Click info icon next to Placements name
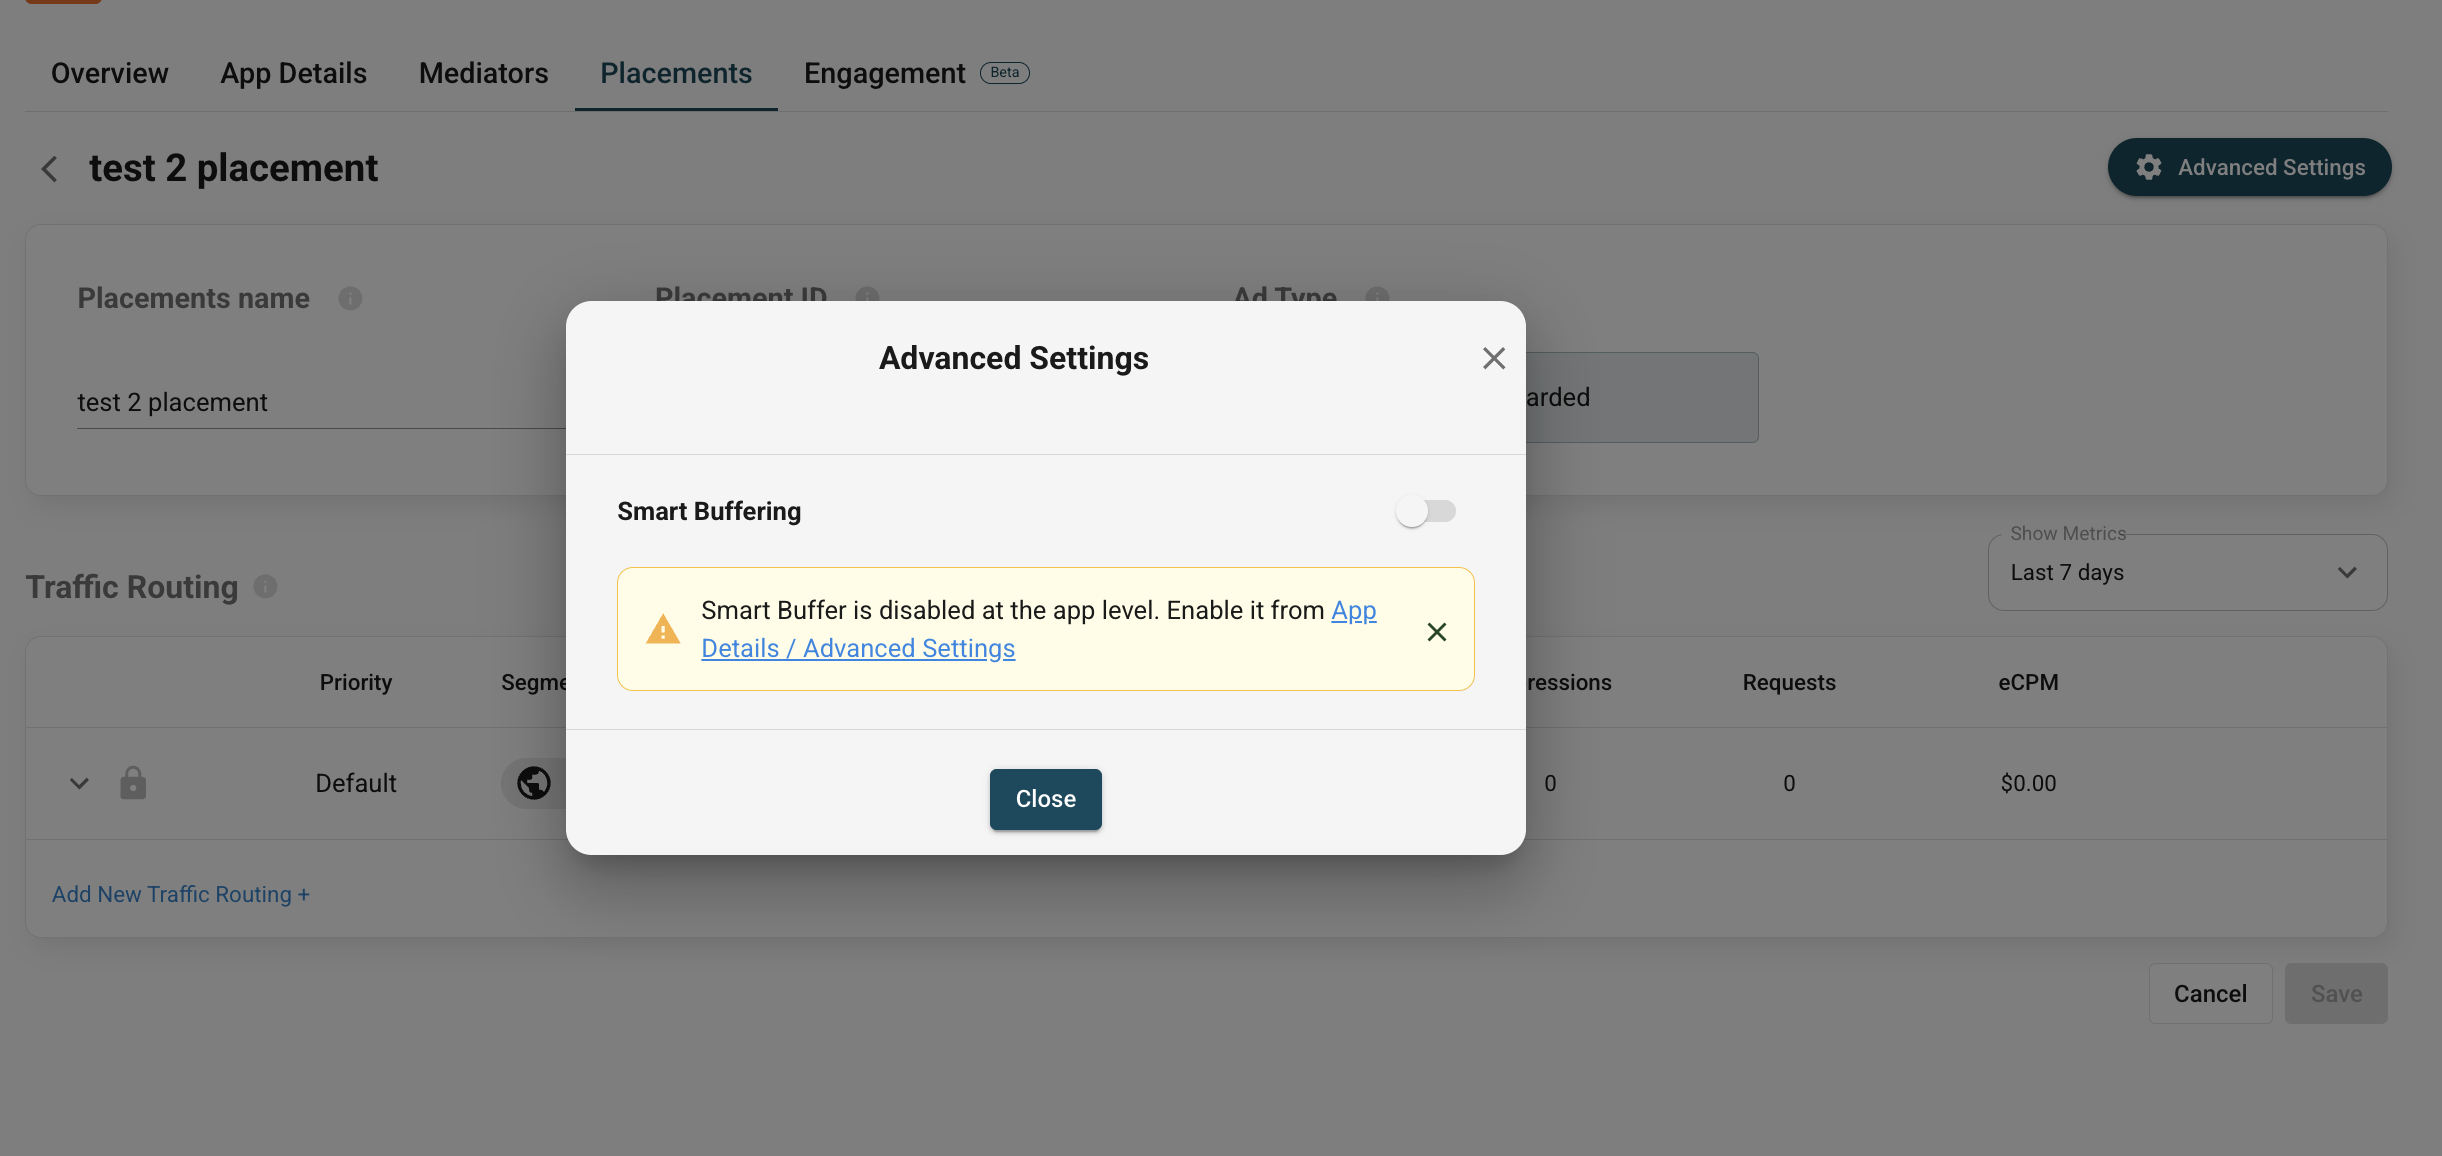The width and height of the screenshot is (2442, 1156). 350,298
